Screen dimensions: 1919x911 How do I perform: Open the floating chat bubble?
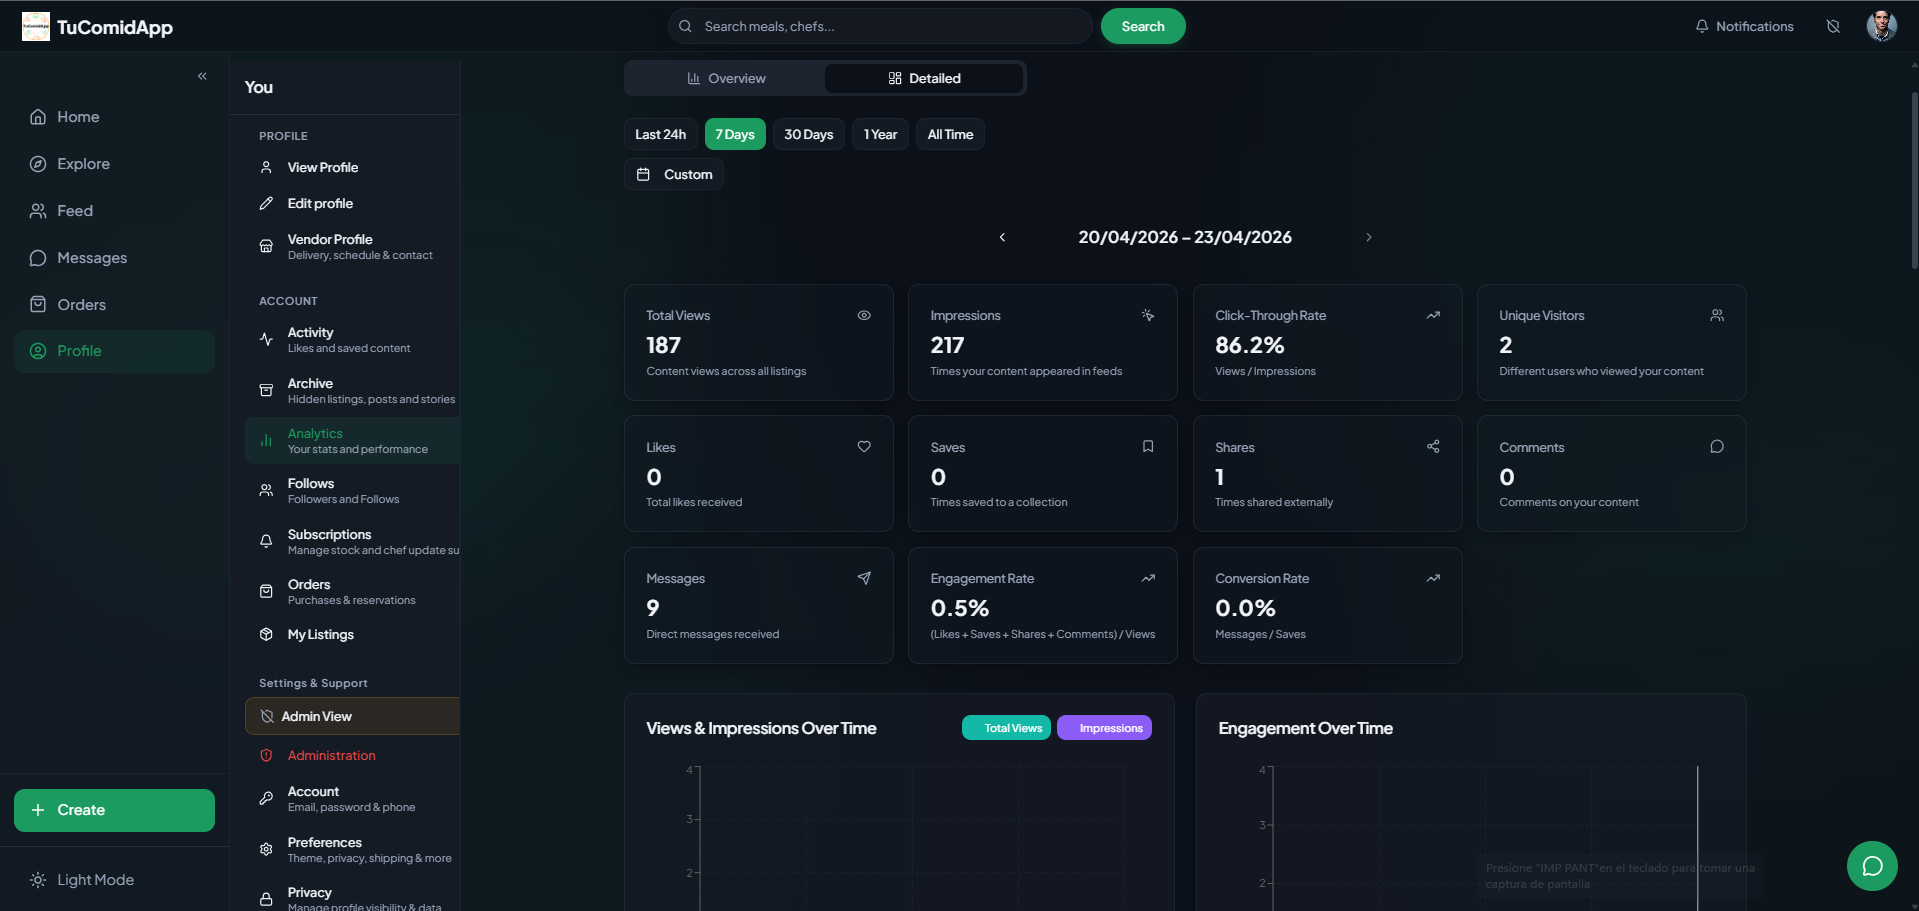click(x=1872, y=865)
